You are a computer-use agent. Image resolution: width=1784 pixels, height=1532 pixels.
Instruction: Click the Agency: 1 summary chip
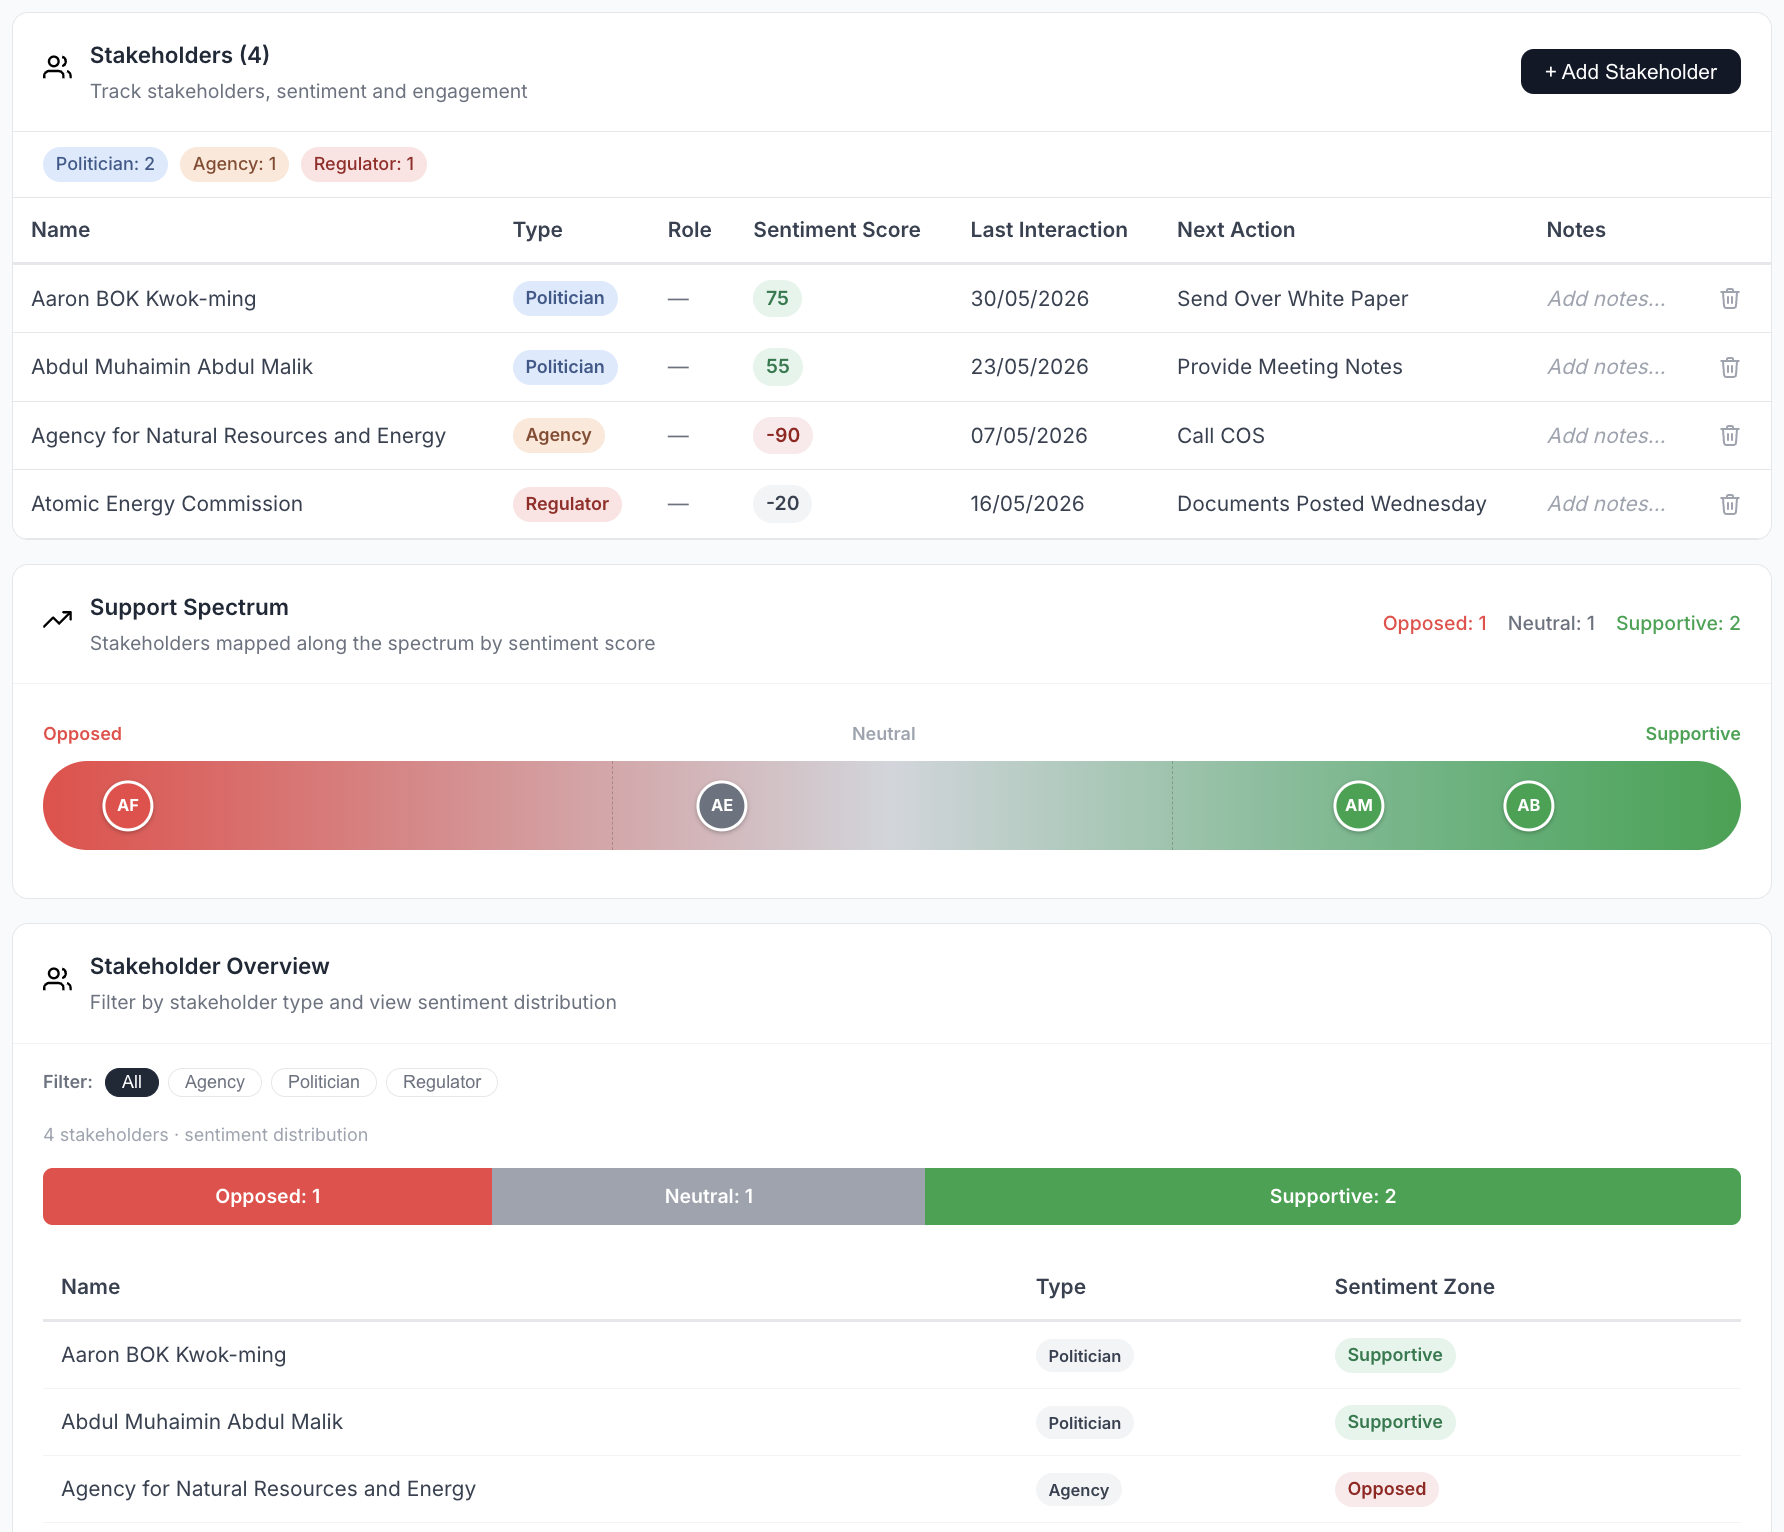pos(235,164)
